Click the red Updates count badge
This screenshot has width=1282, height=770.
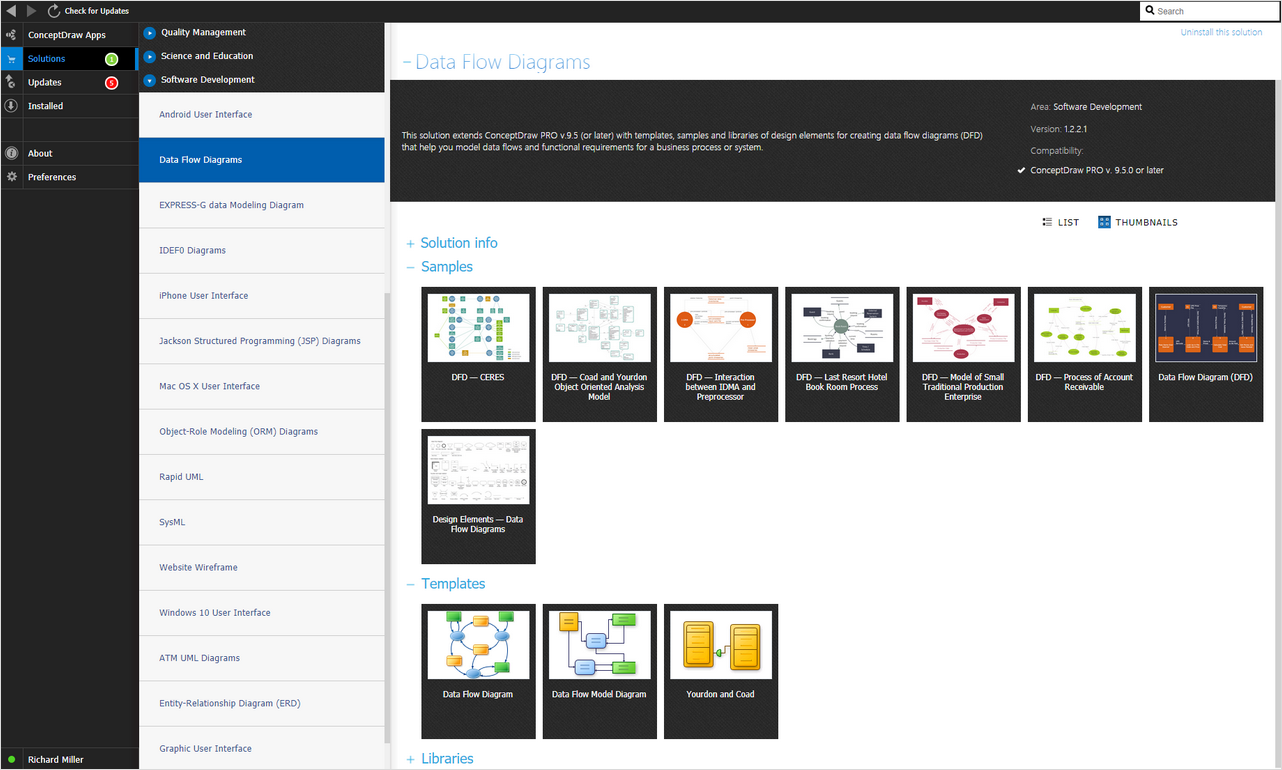tap(112, 83)
